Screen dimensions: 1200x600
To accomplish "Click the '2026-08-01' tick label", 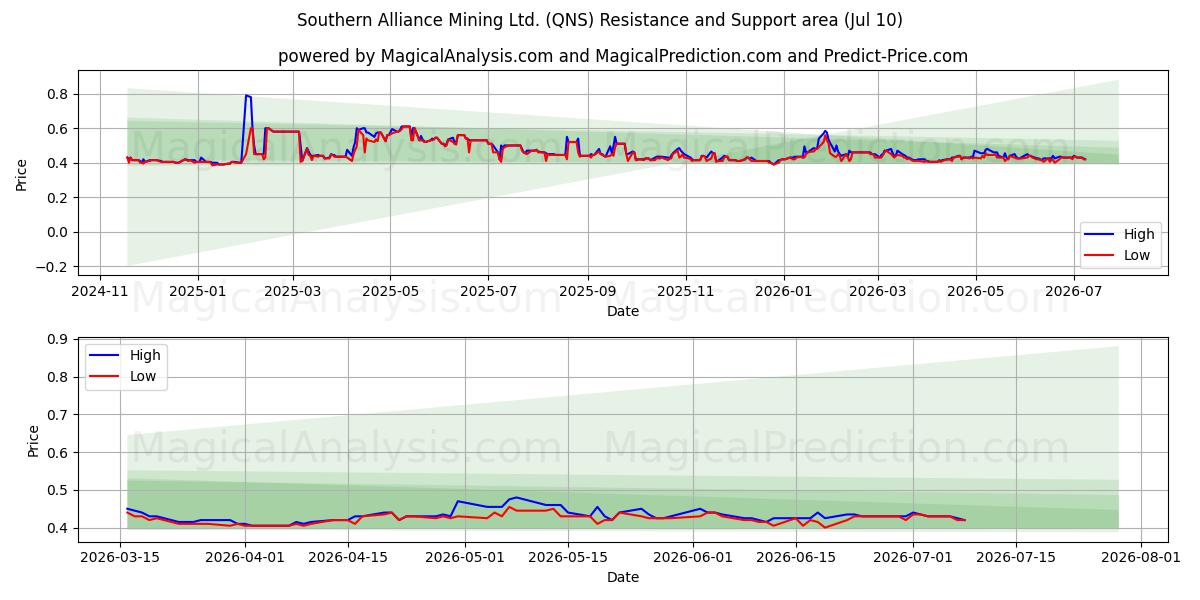I will coord(1141,557).
